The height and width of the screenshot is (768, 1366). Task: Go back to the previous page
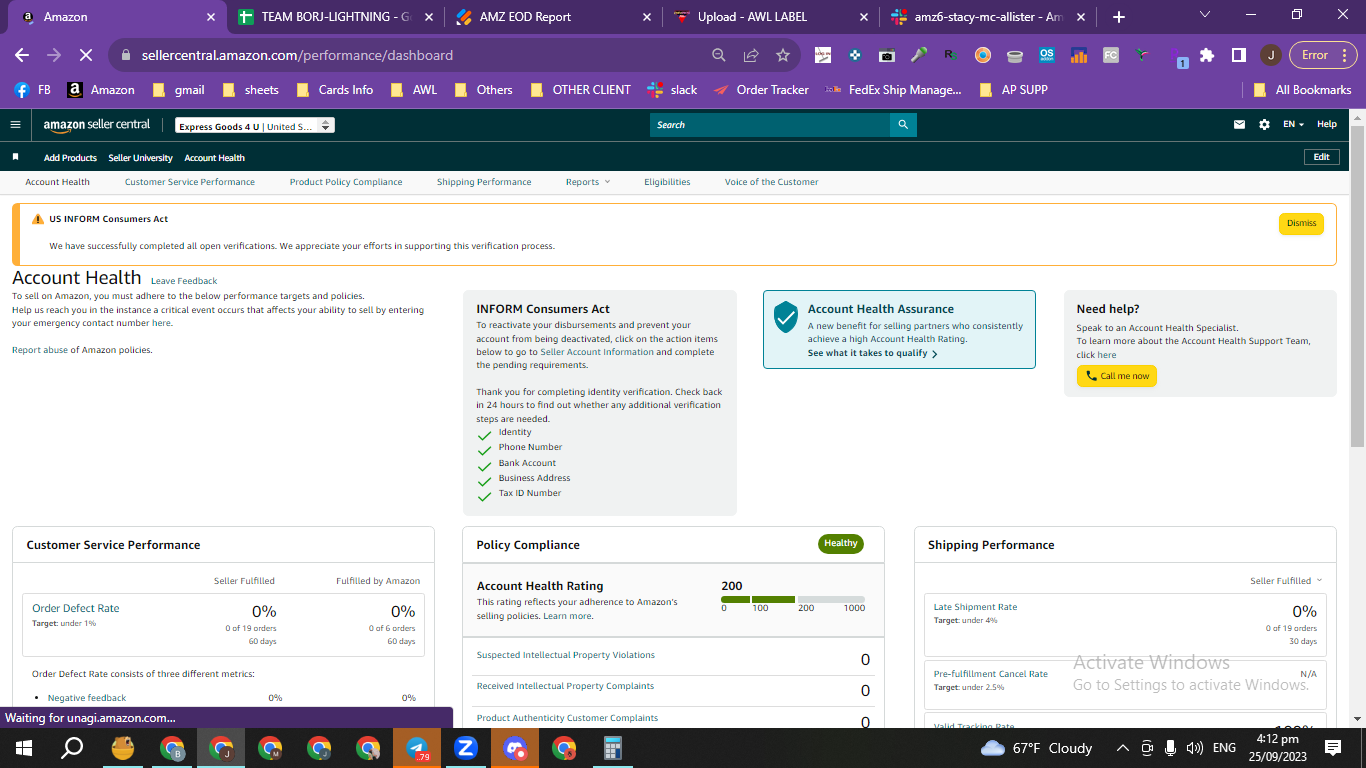[x=22, y=55]
